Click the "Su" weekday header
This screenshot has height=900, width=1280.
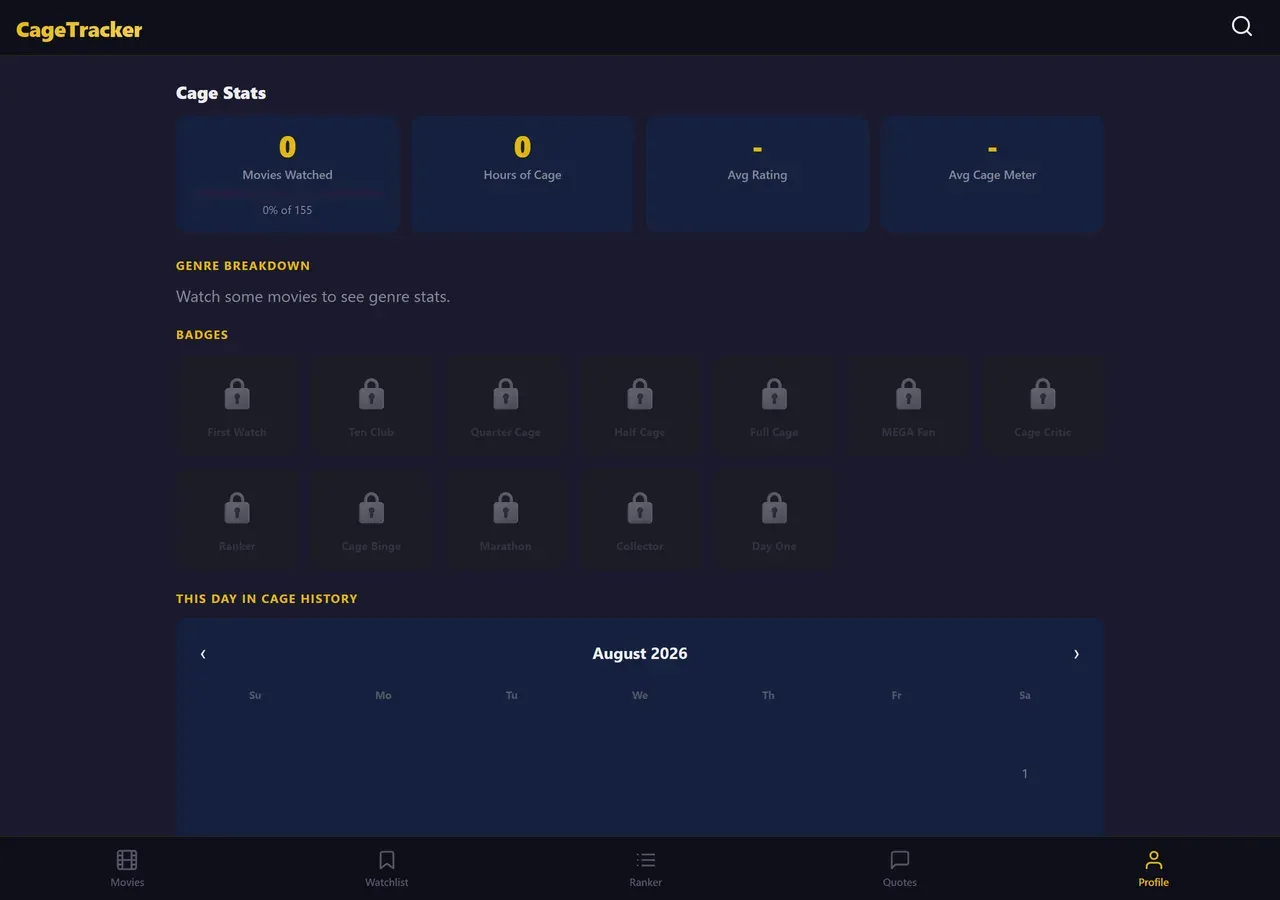pyautogui.click(x=255, y=695)
